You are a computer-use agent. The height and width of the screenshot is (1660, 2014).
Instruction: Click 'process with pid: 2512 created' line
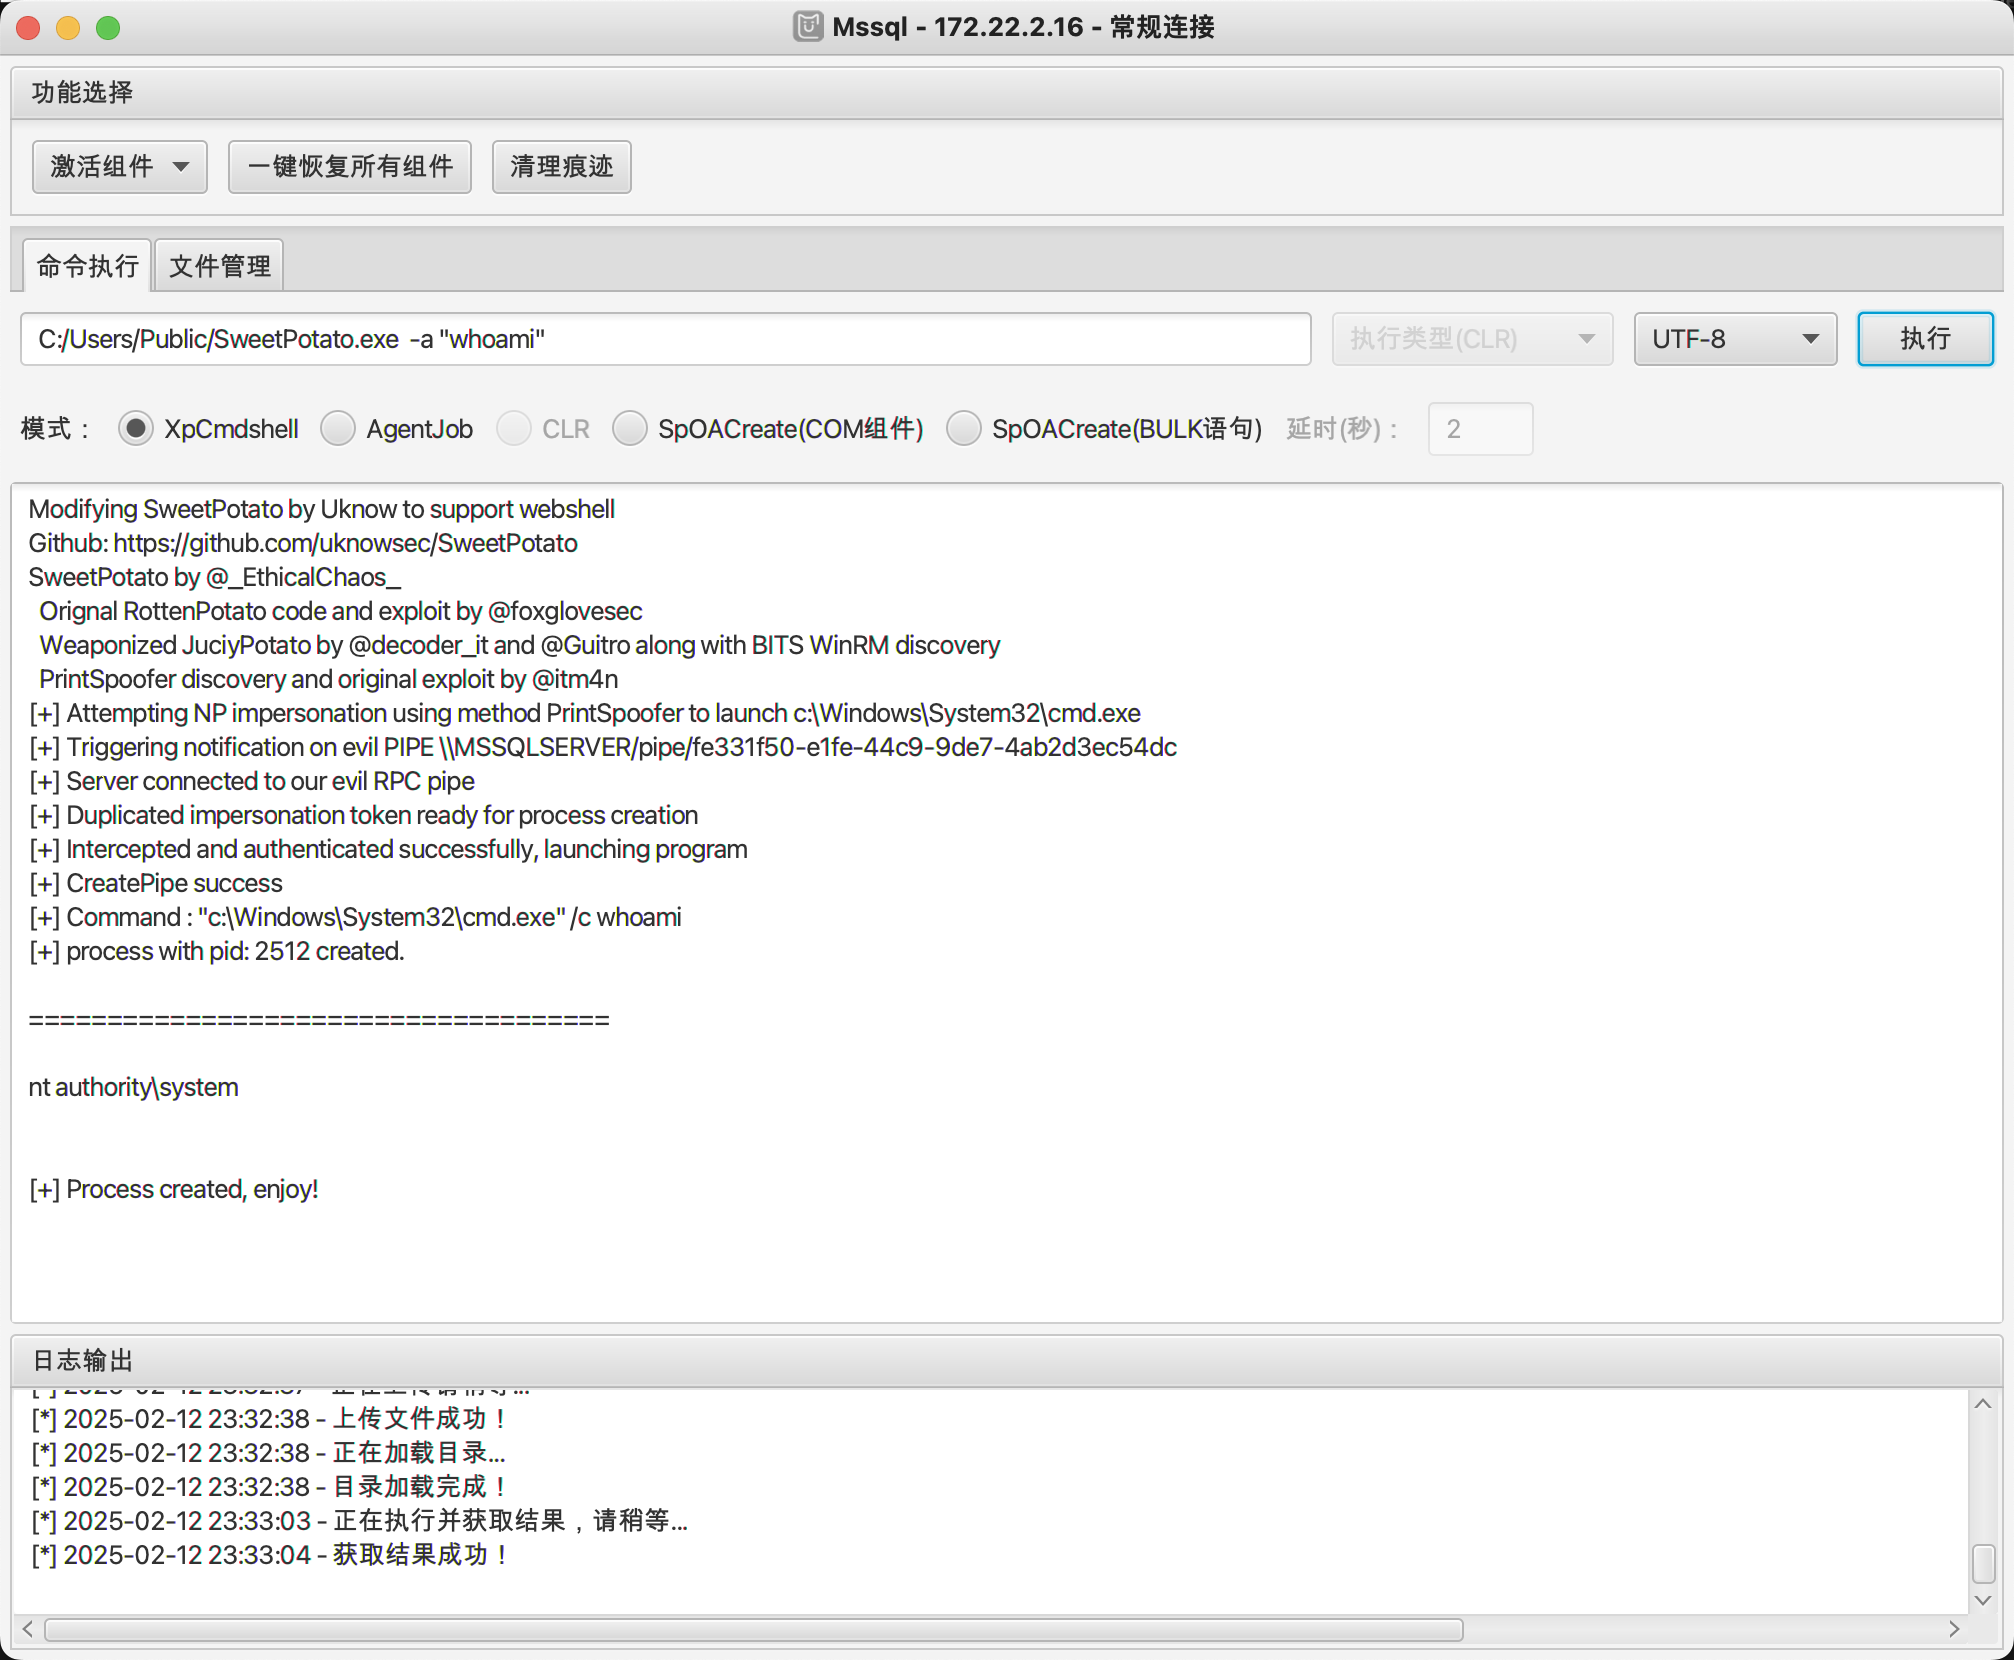(x=216, y=951)
